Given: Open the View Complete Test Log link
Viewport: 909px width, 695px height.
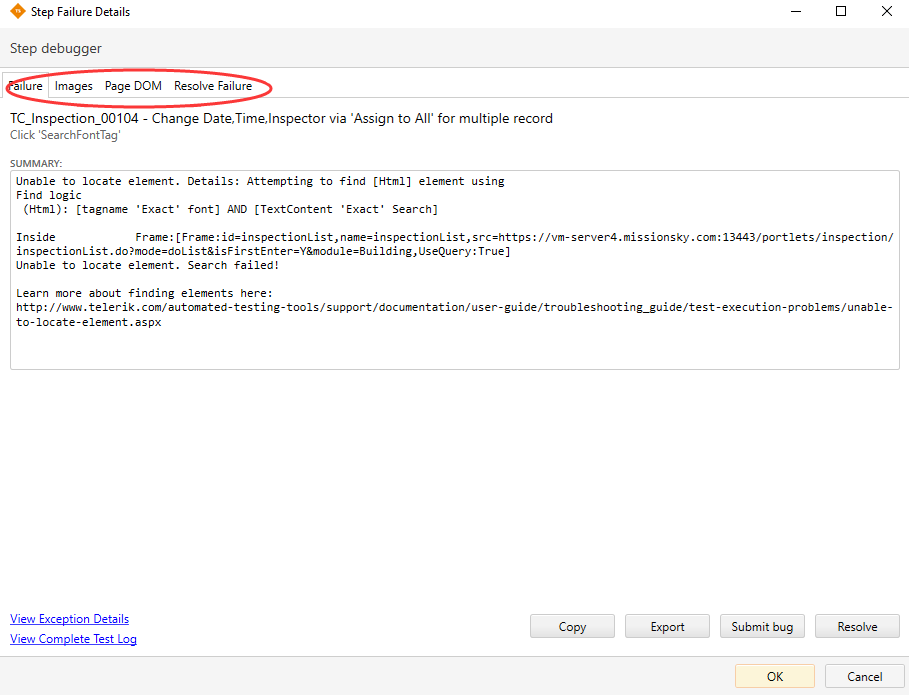Looking at the screenshot, I should (x=73, y=638).
